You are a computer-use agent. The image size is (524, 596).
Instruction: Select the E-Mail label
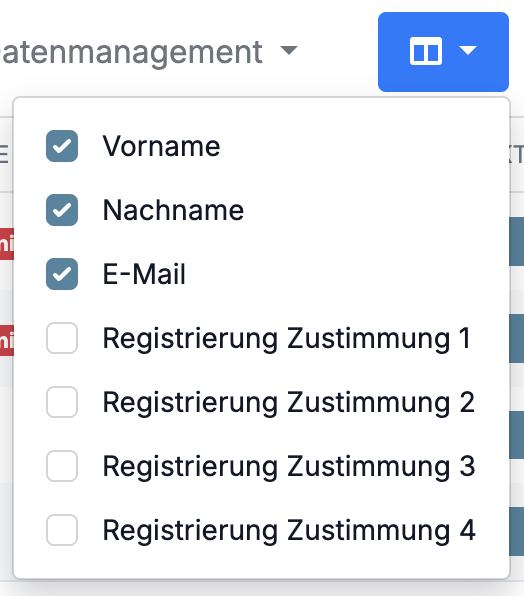pyautogui.click(x=144, y=274)
